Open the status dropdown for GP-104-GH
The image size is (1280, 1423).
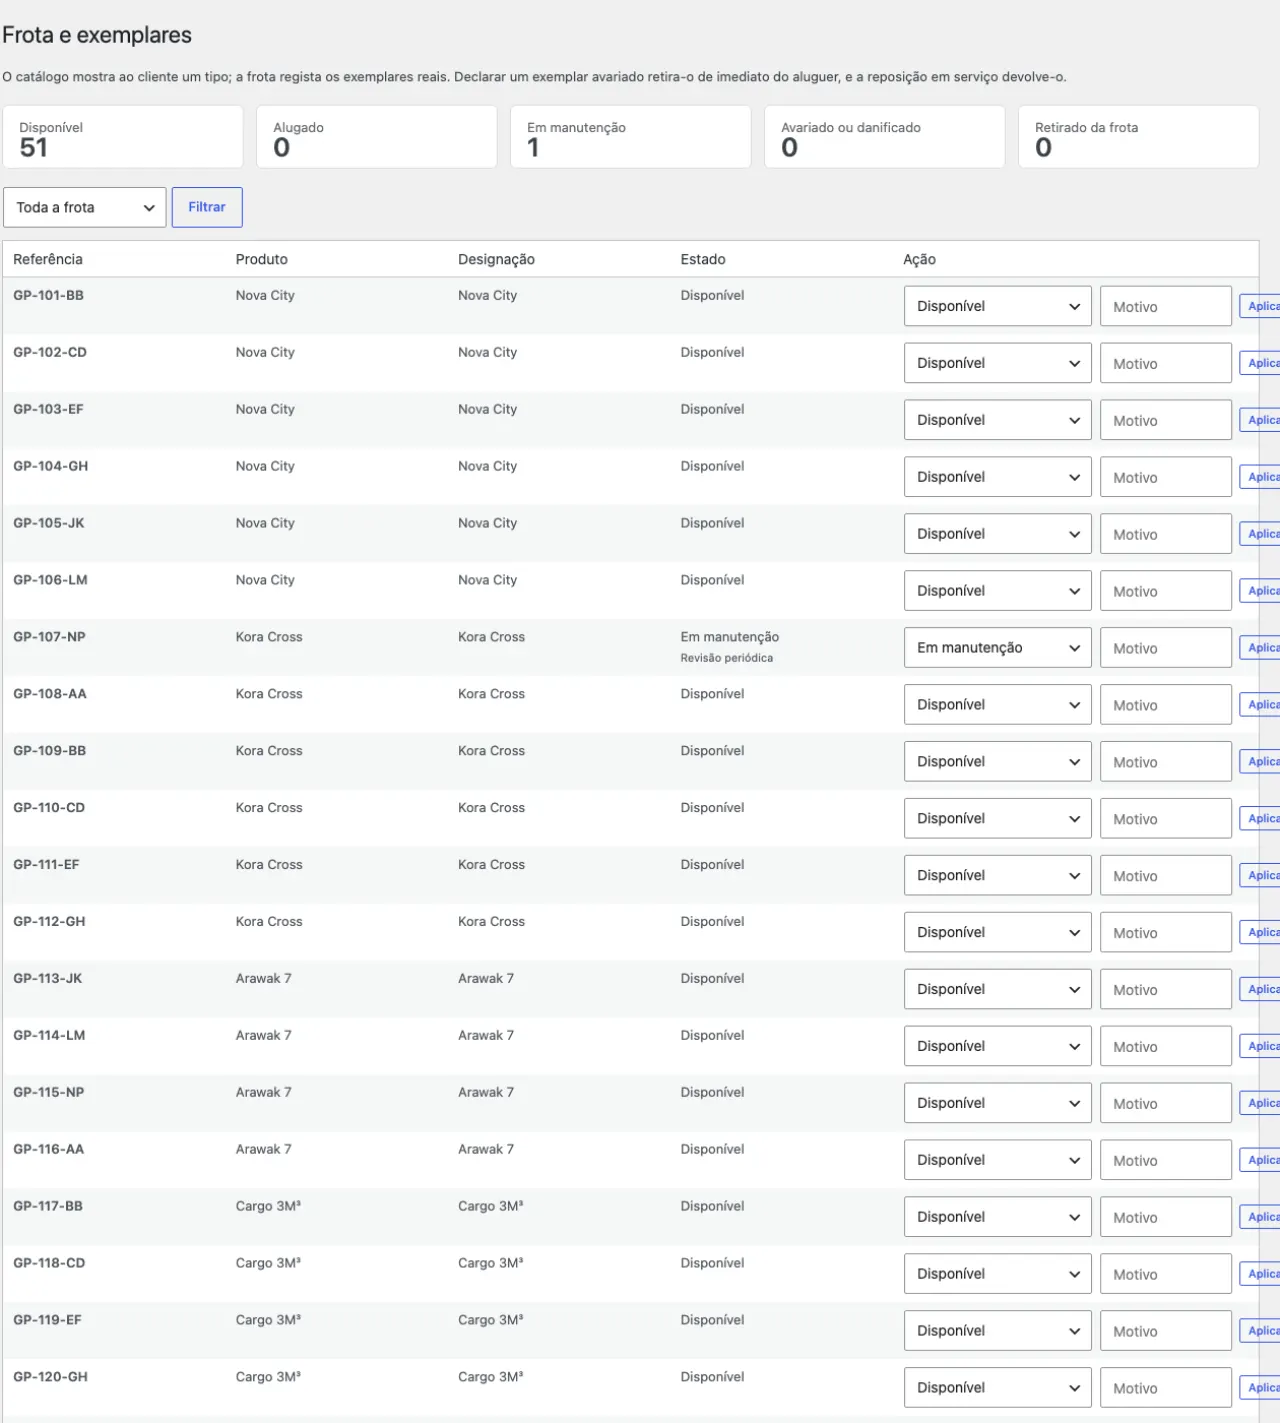coord(997,477)
